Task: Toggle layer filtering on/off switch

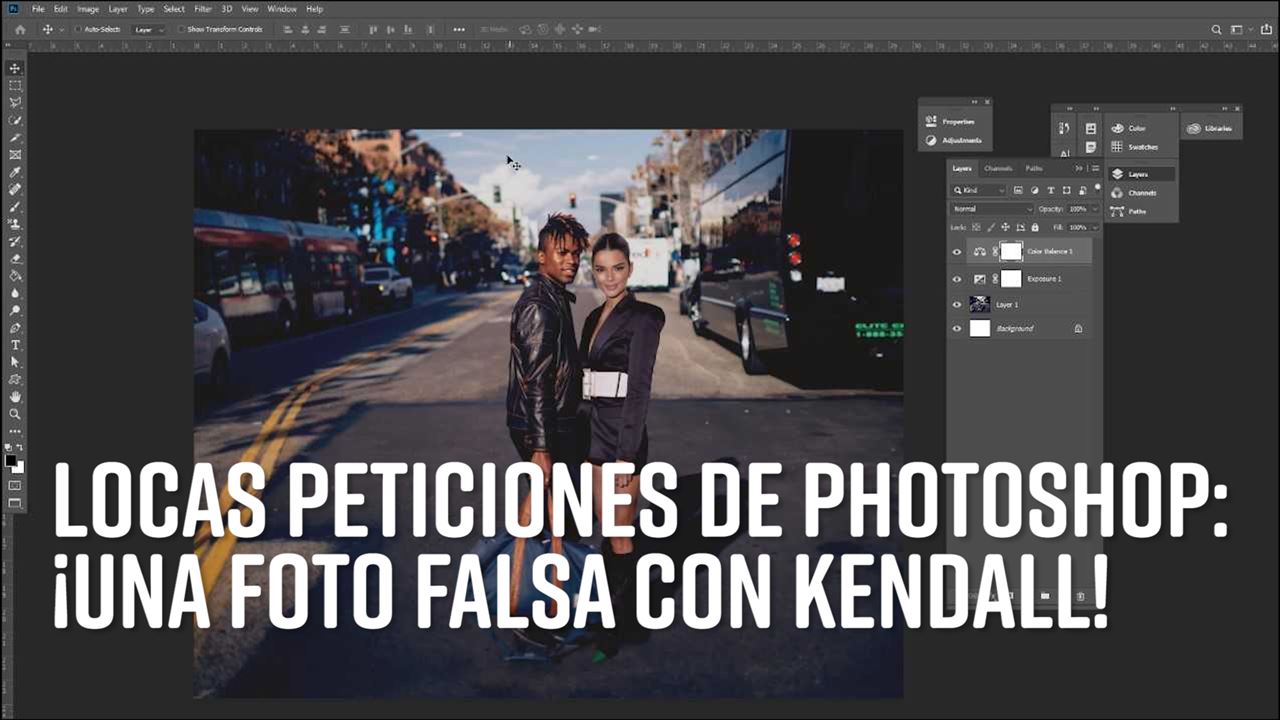Action: coord(1097,187)
